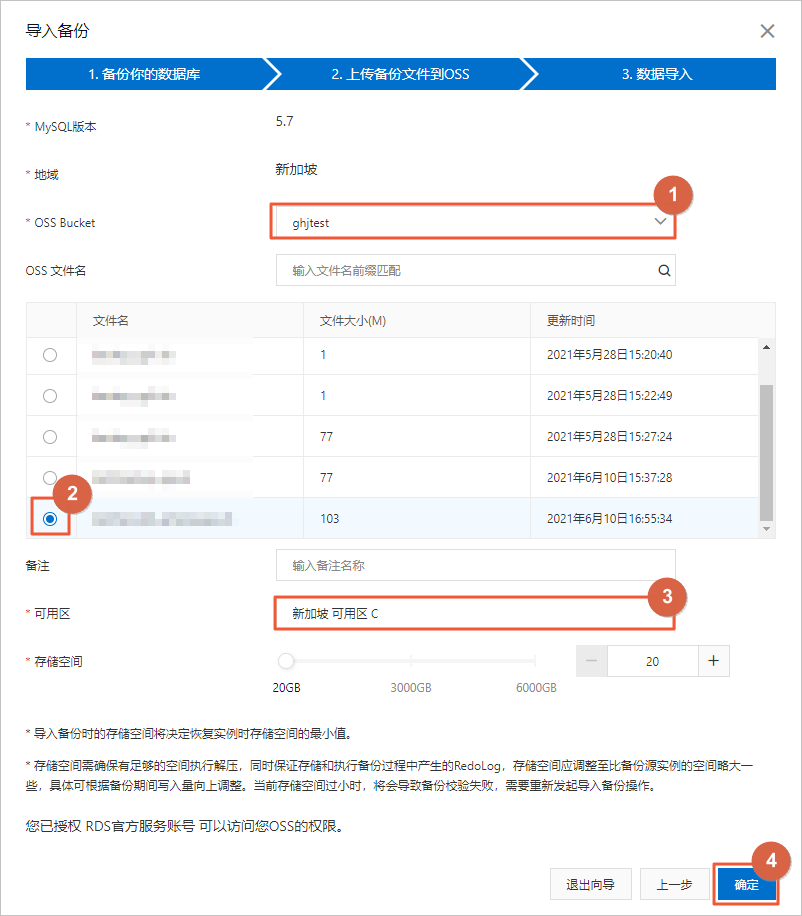The height and width of the screenshot is (916, 802).
Task: Open the 可用区 新加坡 可用区 C selector
Action: [475, 613]
